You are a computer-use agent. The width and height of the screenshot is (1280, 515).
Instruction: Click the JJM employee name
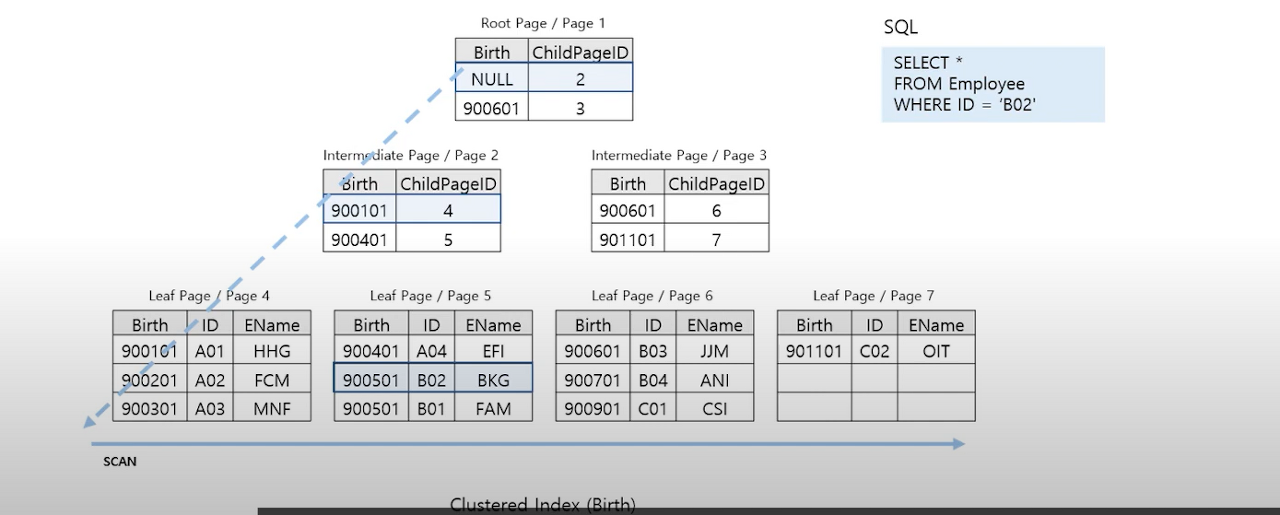(715, 351)
